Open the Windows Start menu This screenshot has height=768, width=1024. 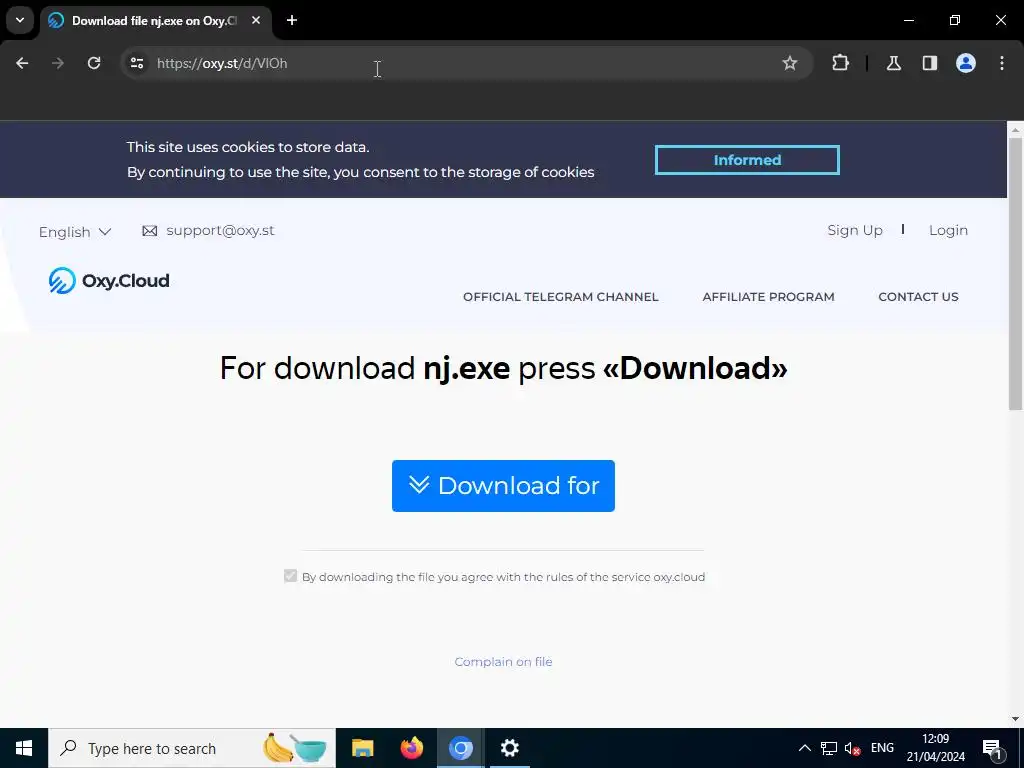point(24,748)
